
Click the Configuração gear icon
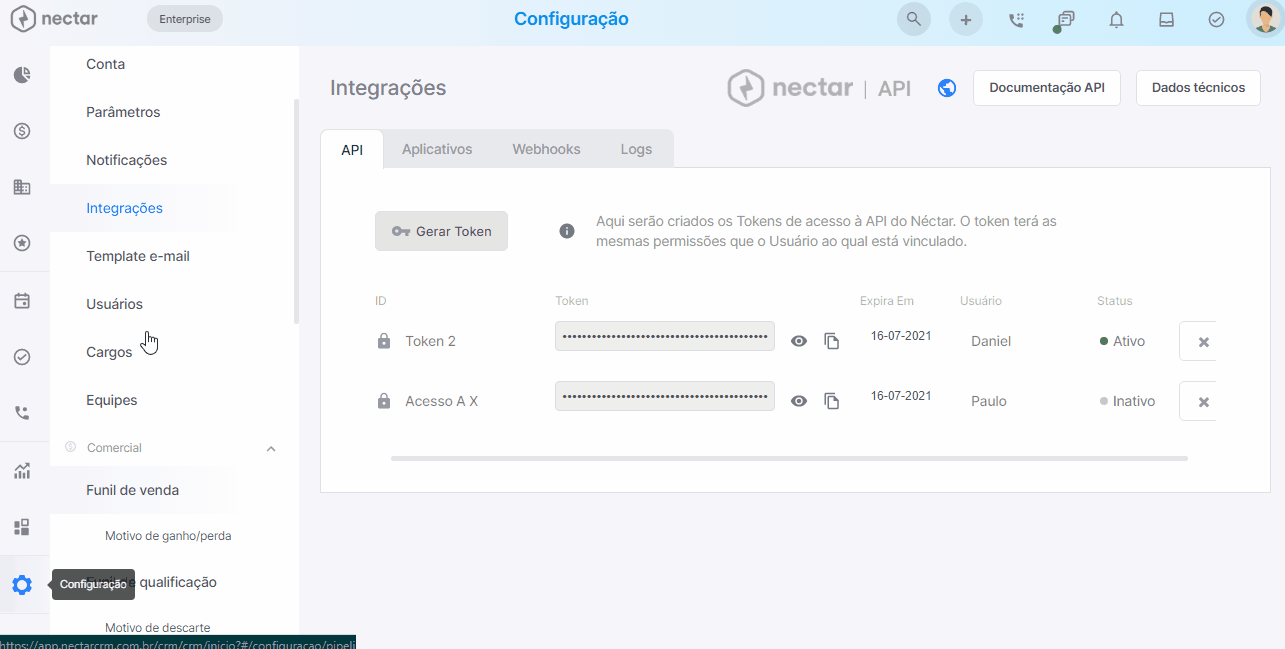click(22, 584)
